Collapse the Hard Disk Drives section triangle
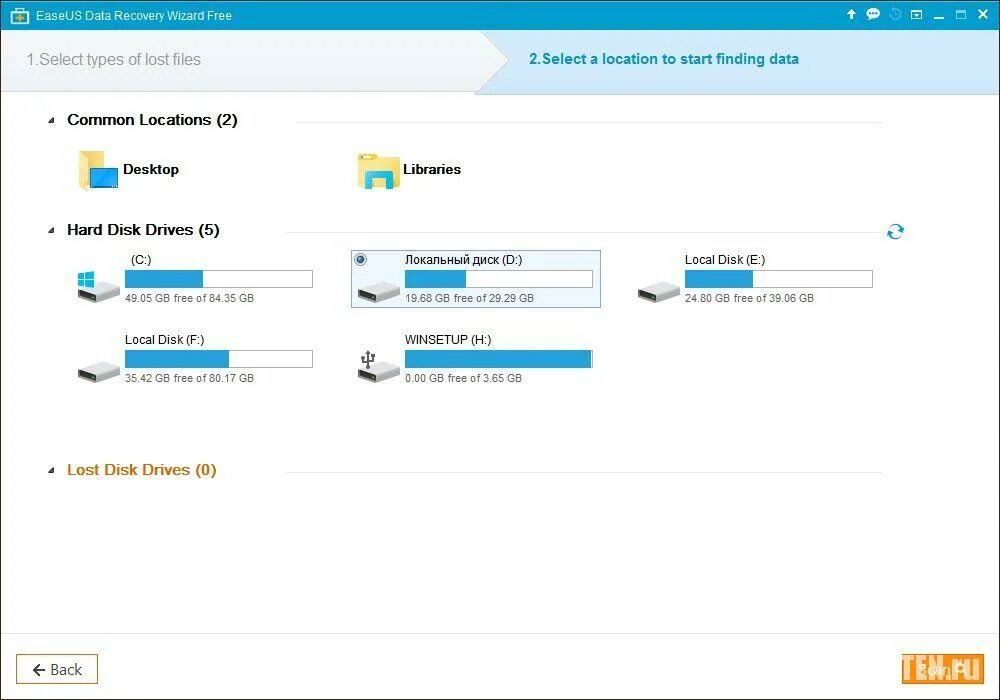This screenshot has width=1000, height=700. coord(52,231)
